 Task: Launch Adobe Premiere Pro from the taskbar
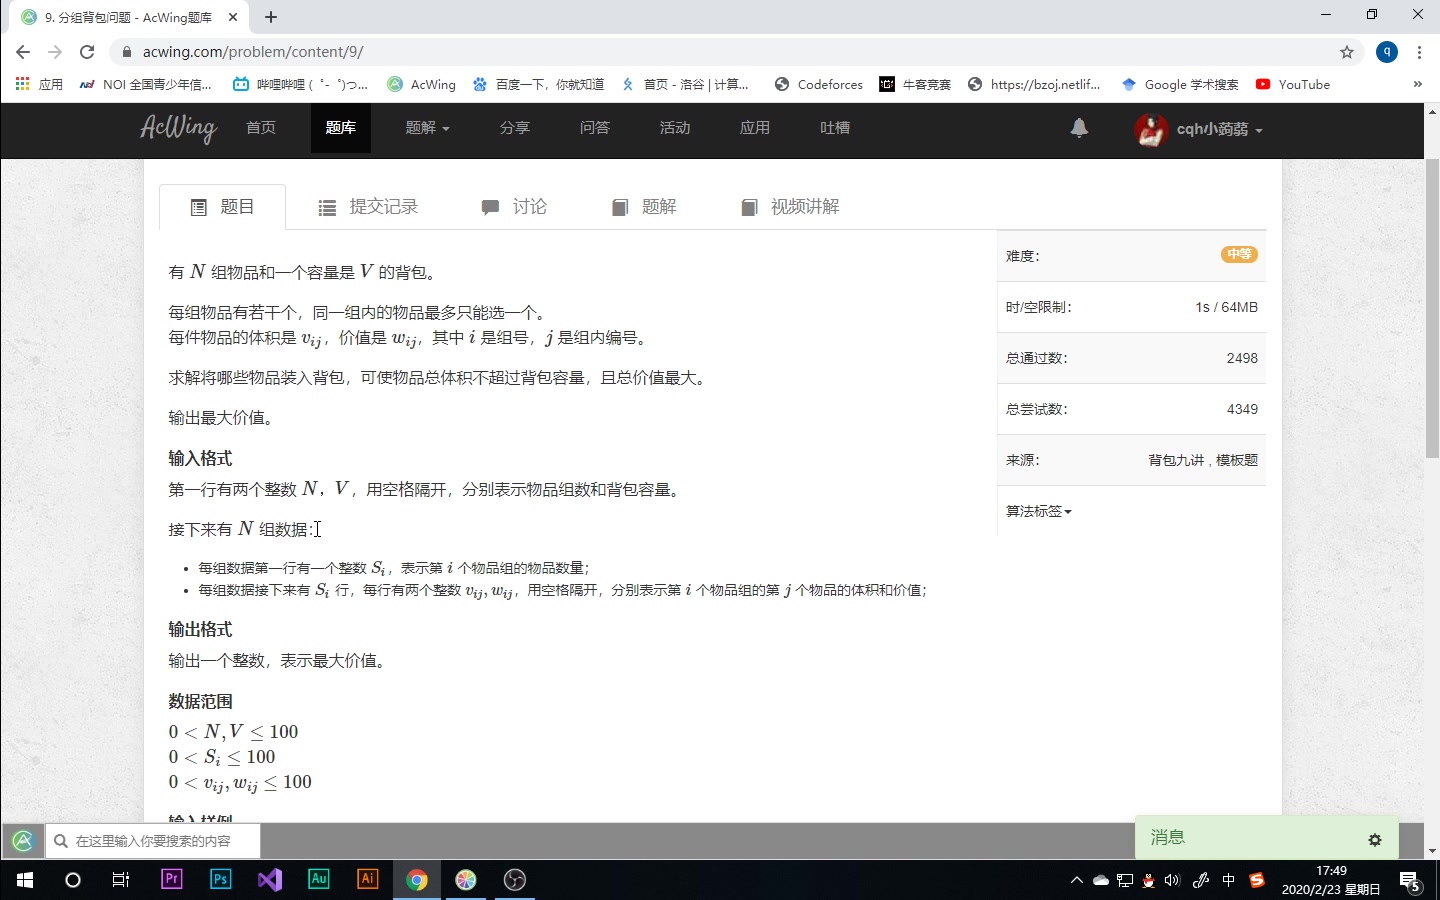(171, 879)
